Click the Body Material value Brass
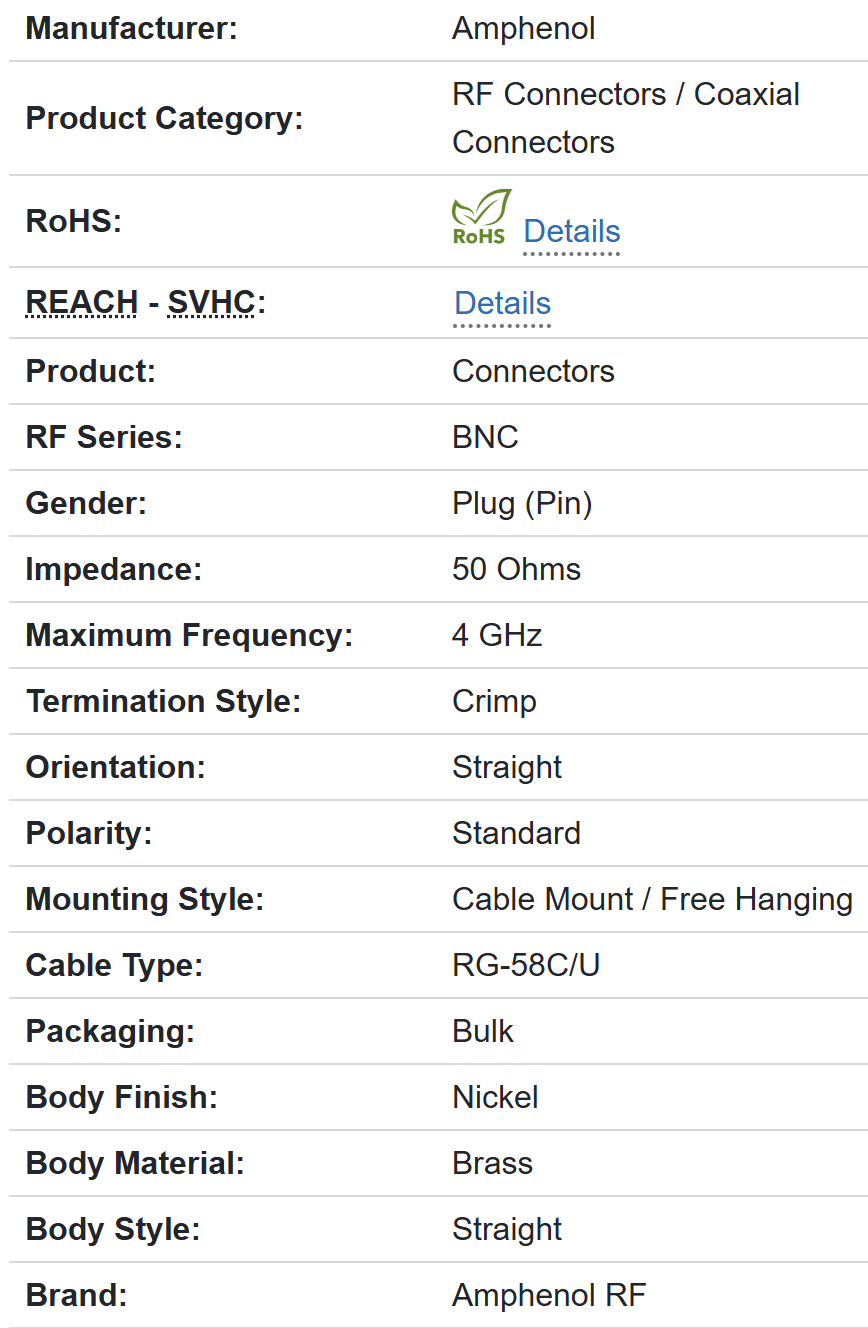 pyautogui.click(x=492, y=1163)
